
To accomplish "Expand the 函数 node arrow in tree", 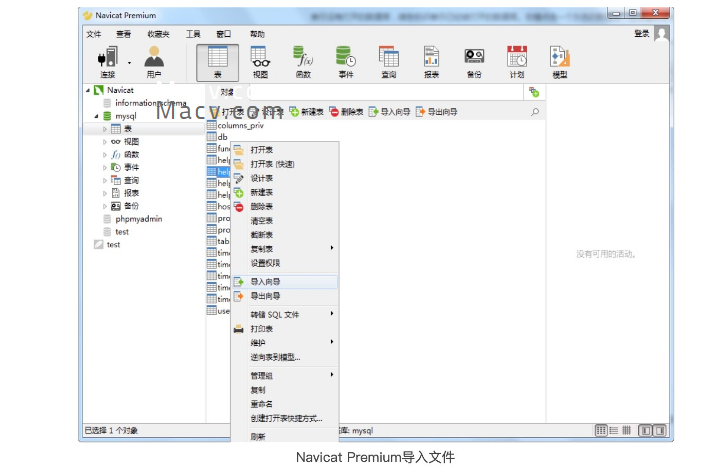I will pos(105,155).
